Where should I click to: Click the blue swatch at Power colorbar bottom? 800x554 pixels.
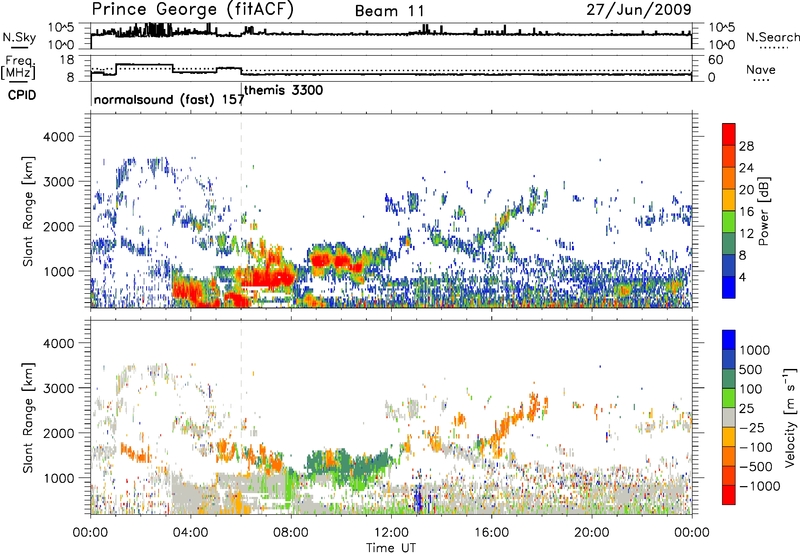coord(729,287)
